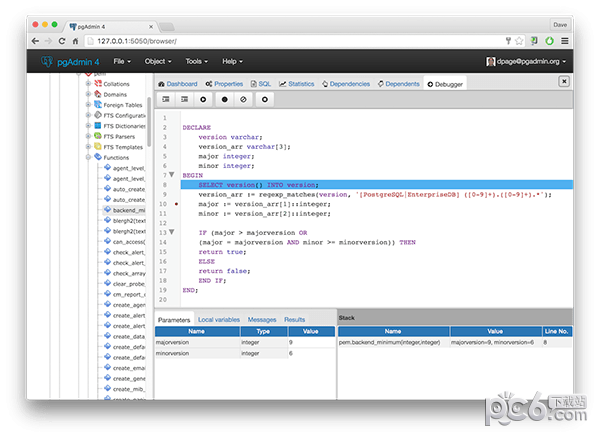Collapse the Functions tree node
This screenshot has width=600, height=438.
[88, 157]
